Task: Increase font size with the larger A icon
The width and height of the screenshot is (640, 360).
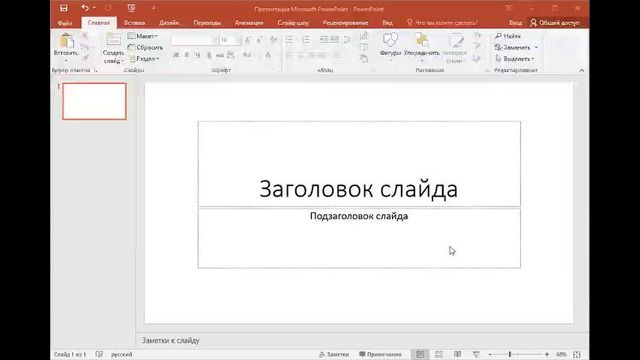Action: pos(248,40)
